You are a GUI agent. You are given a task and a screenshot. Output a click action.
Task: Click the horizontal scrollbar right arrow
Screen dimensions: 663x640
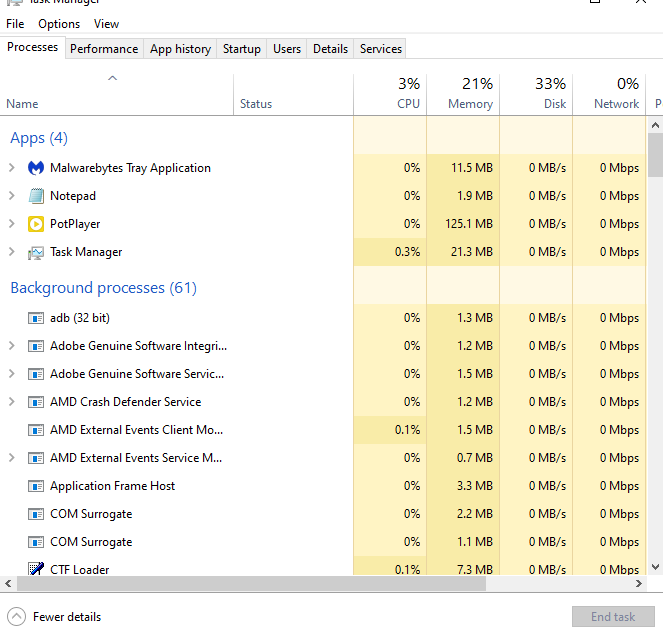coord(638,584)
